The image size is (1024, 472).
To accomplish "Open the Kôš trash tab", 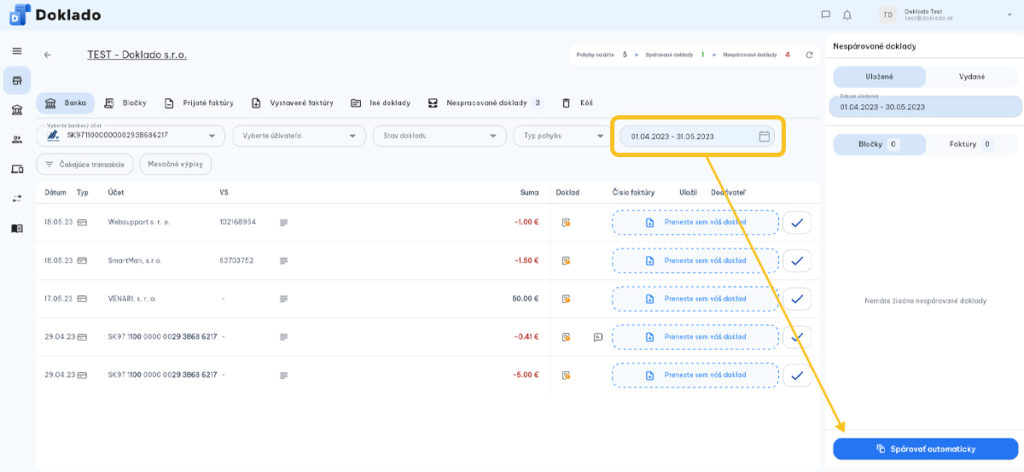I will coord(577,103).
